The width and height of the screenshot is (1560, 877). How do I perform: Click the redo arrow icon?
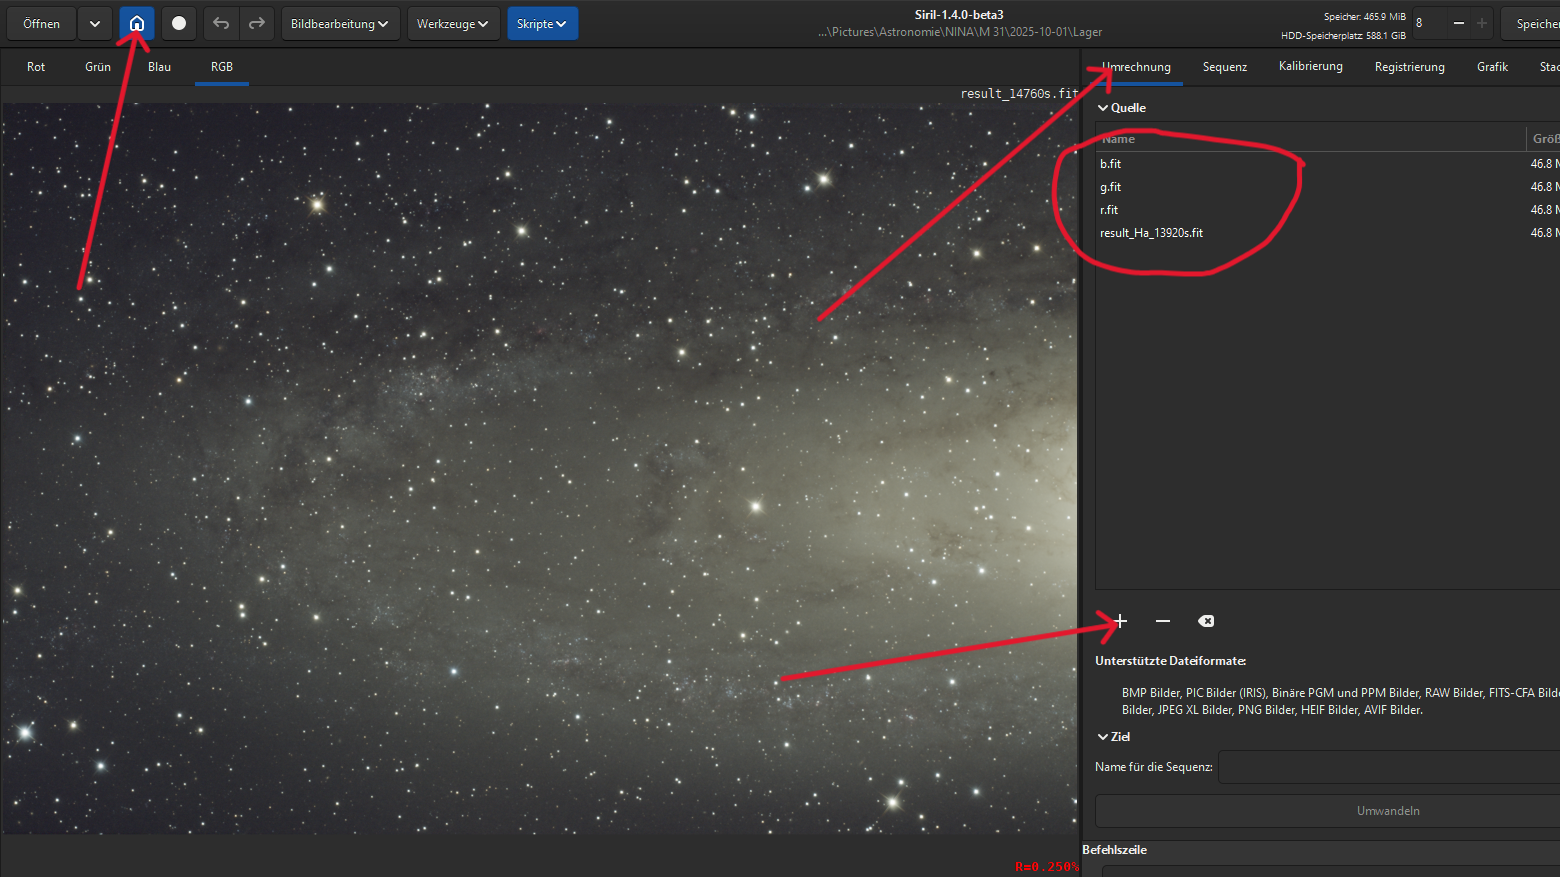point(257,23)
